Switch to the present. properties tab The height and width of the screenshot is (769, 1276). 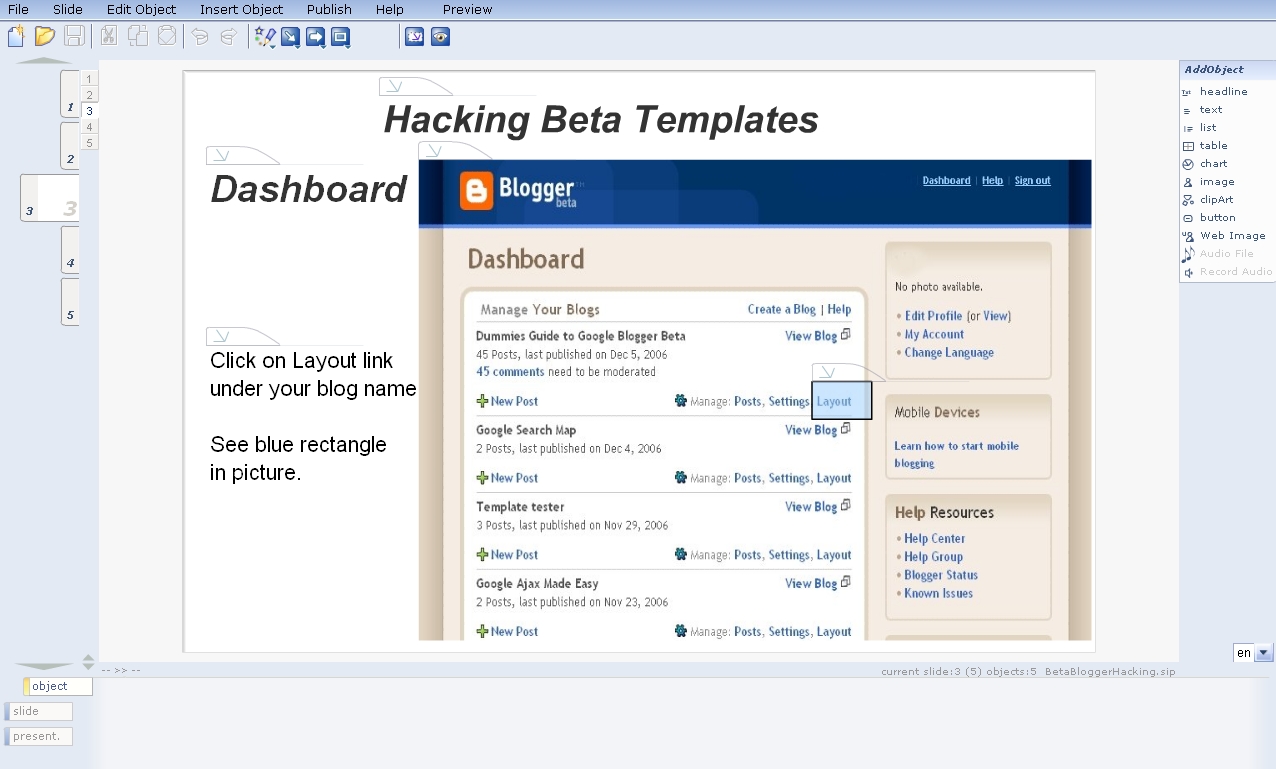[x=39, y=736]
